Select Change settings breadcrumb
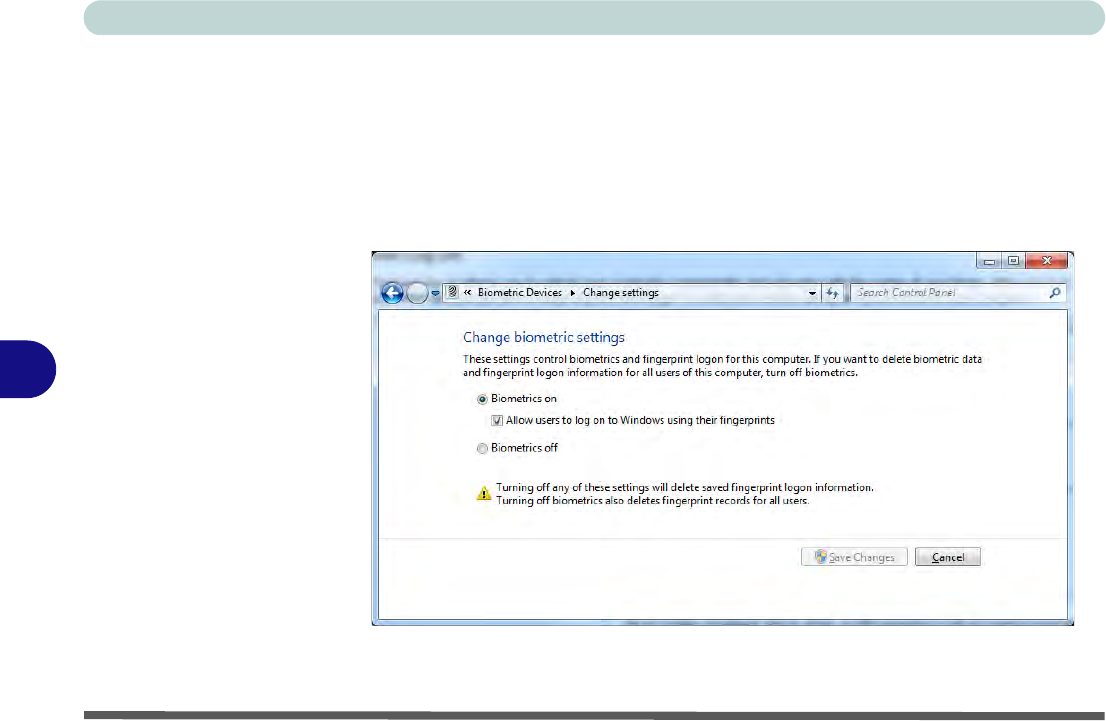The image size is (1106, 721). 620,293
